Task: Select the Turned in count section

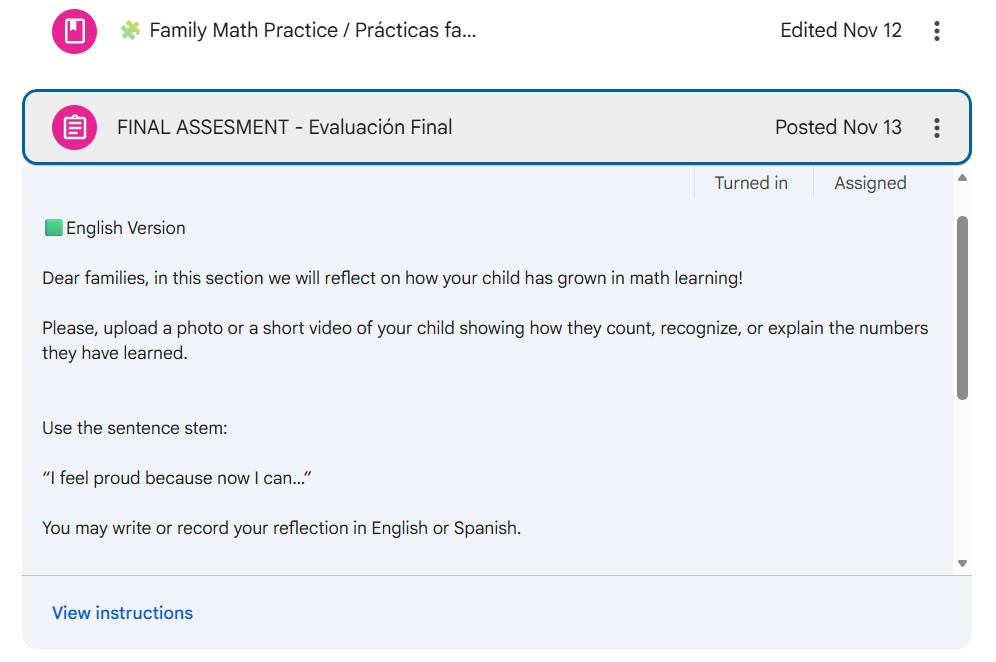Action: [751, 183]
